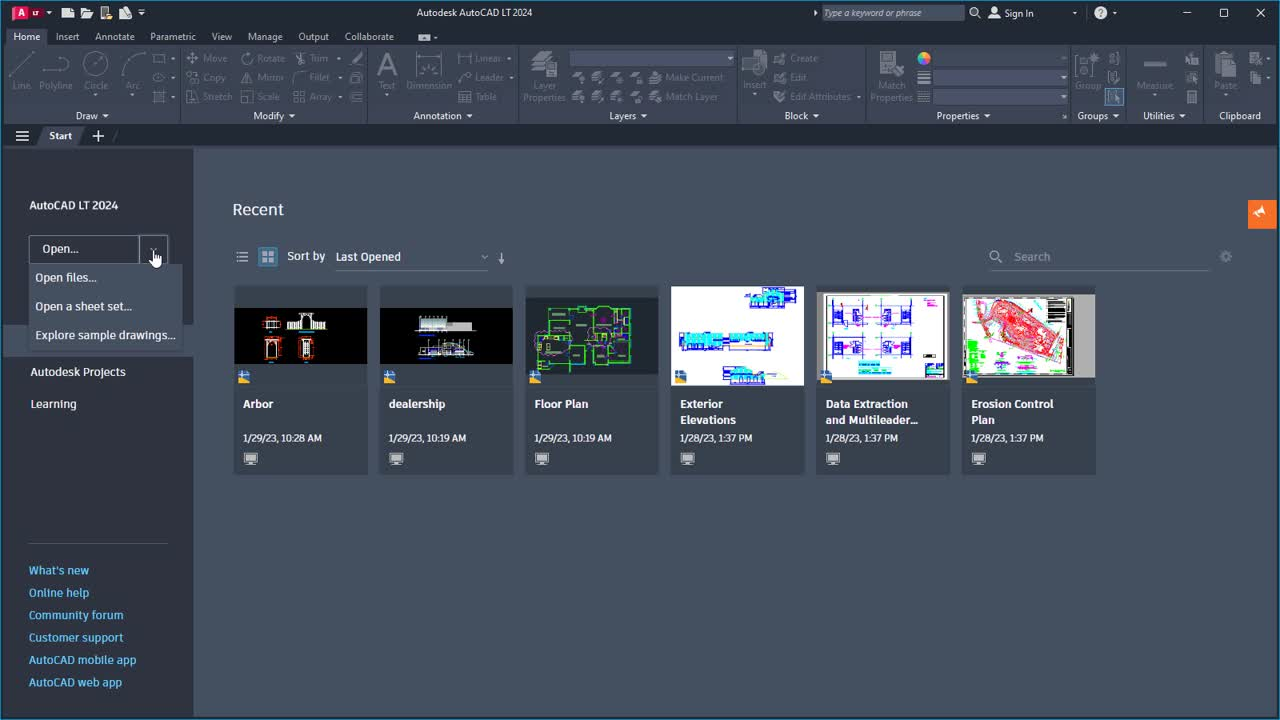This screenshot has width=1280, height=720.
Task: Click the Match Properties tool
Action: coord(891,76)
